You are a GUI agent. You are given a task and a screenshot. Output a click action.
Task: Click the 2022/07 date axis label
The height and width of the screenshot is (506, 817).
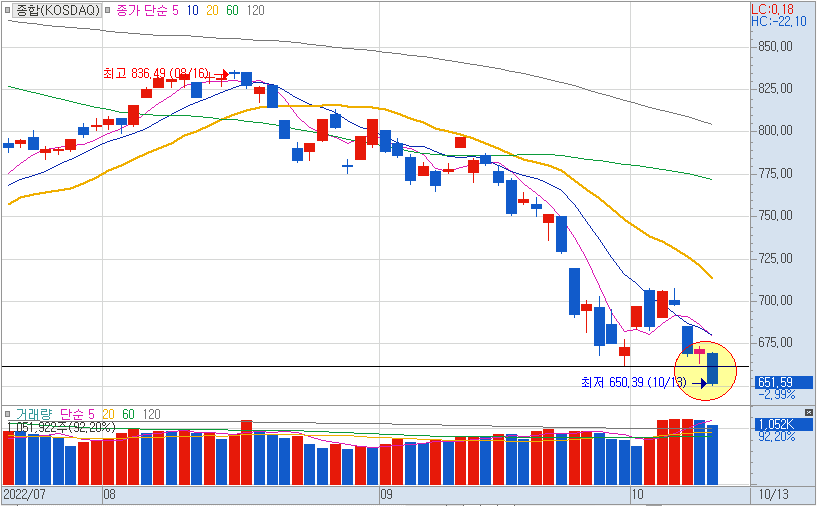tap(24, 494)
